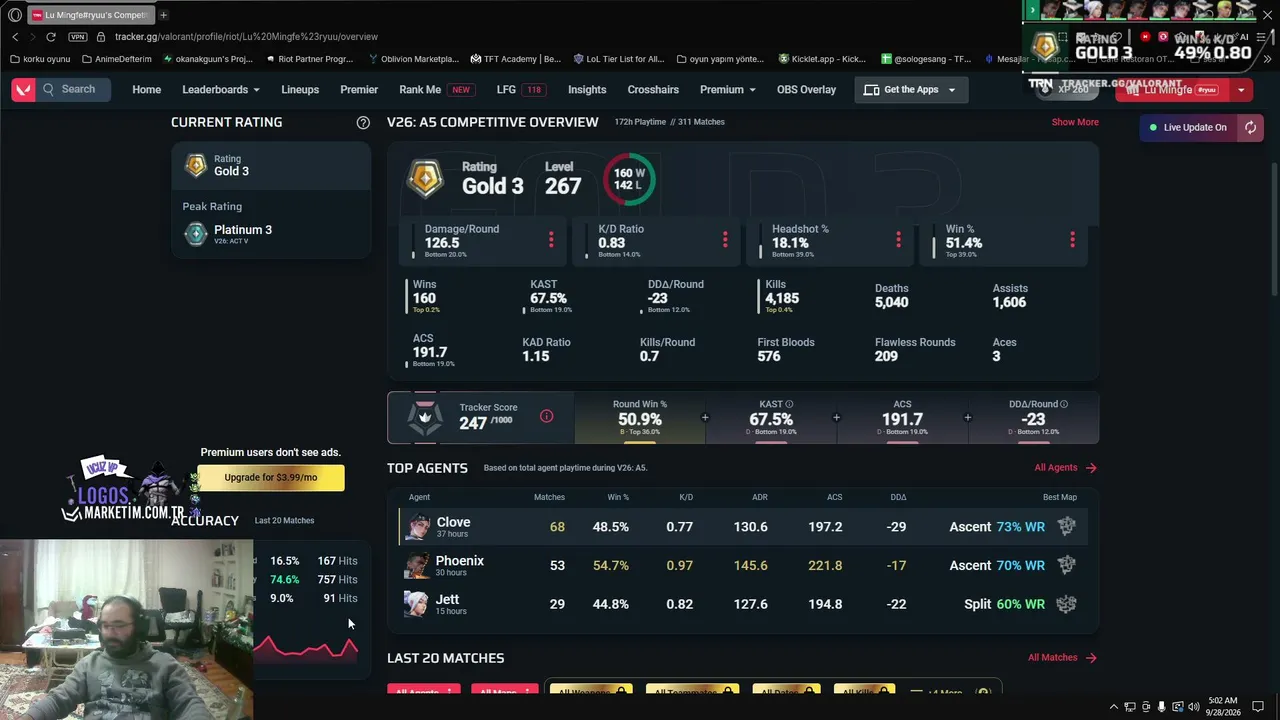The width and height of the screenshot is (1280, 720).
Task: Open the TFT Academy bookmark
Action: (x=514, y=59)
